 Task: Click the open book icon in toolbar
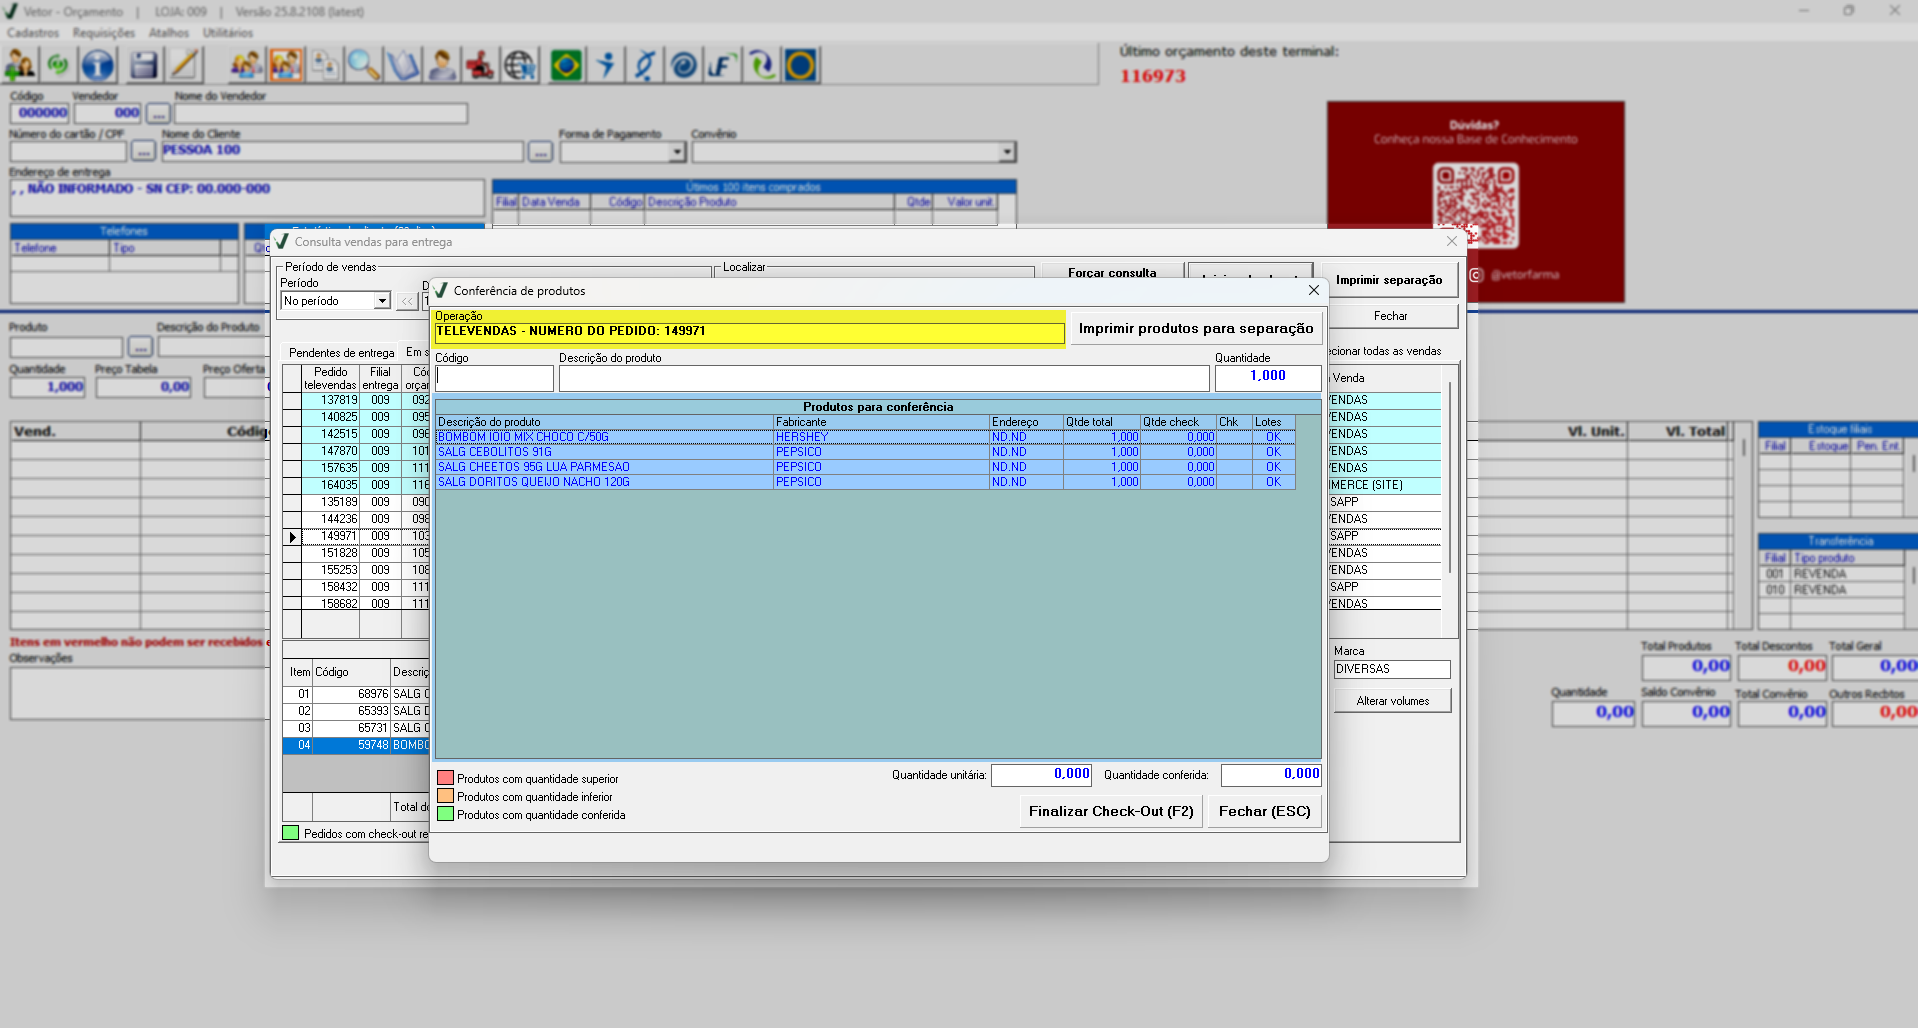(x=403, y=66)
